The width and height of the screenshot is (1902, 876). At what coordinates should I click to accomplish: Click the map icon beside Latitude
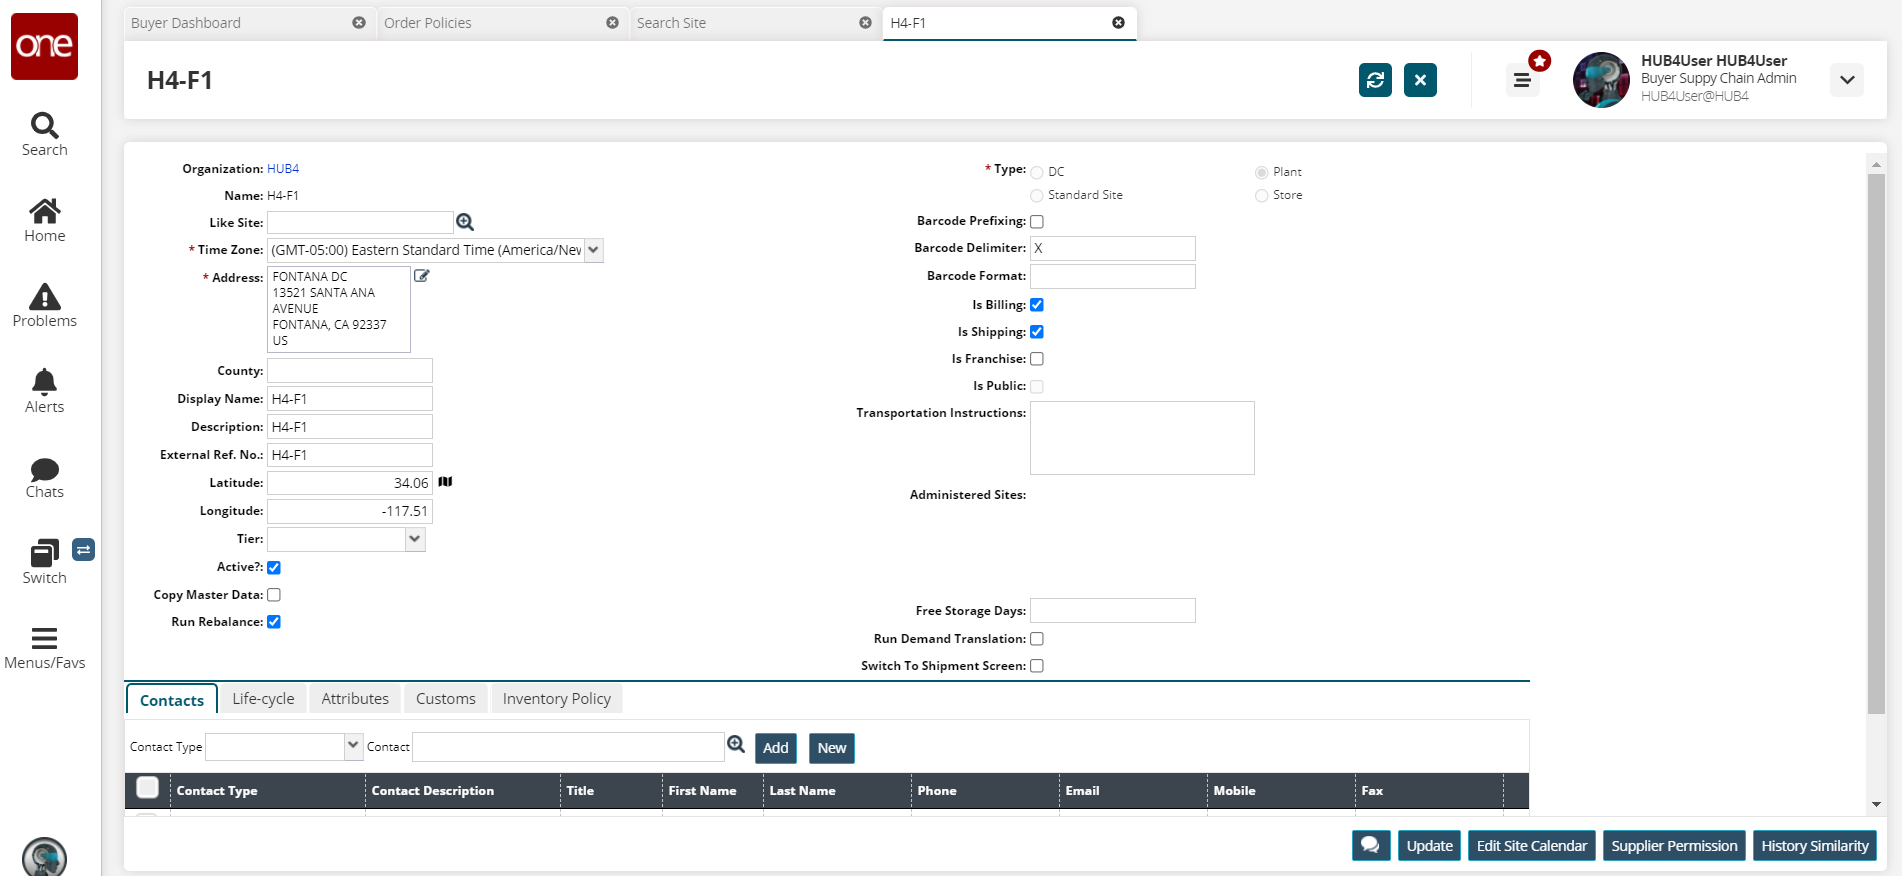click(445, 482)
